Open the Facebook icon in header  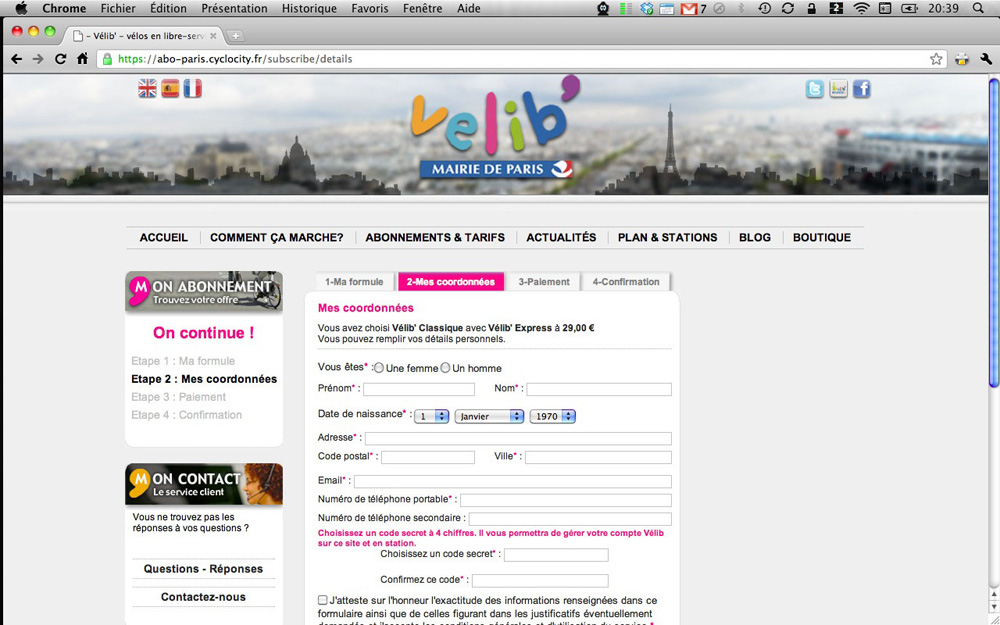click(x=861, y=89)
